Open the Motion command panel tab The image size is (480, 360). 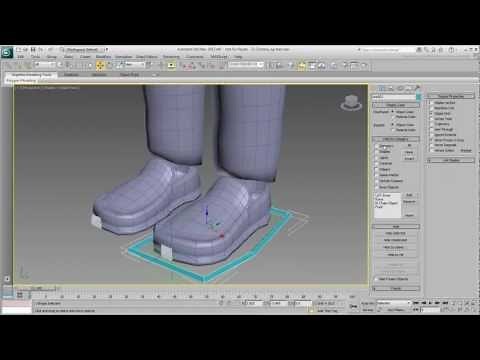coord(400,88)
